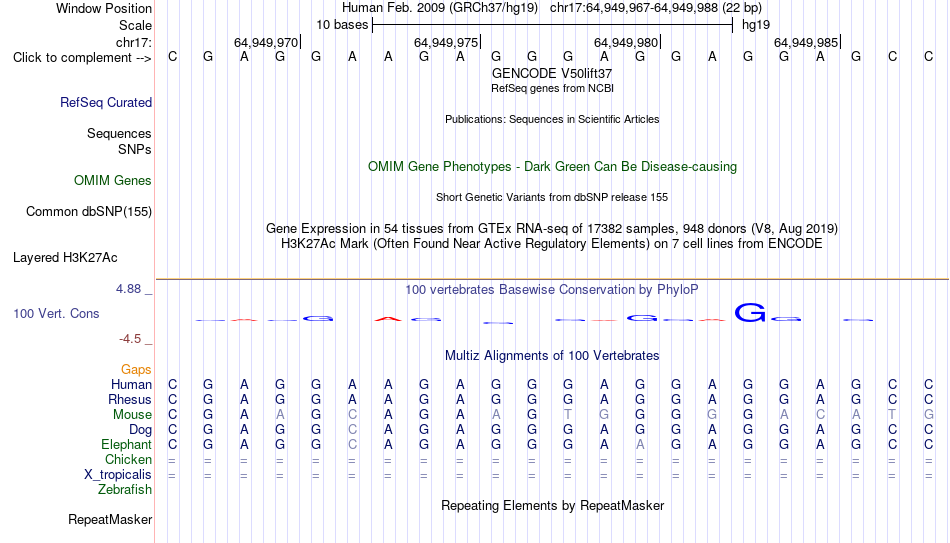Viewport: 950px width, 543px height.
Task: Click the 'Human Feb. 2009 (GRCh37/hg19)' assembly text
Action: pos(440,8)
